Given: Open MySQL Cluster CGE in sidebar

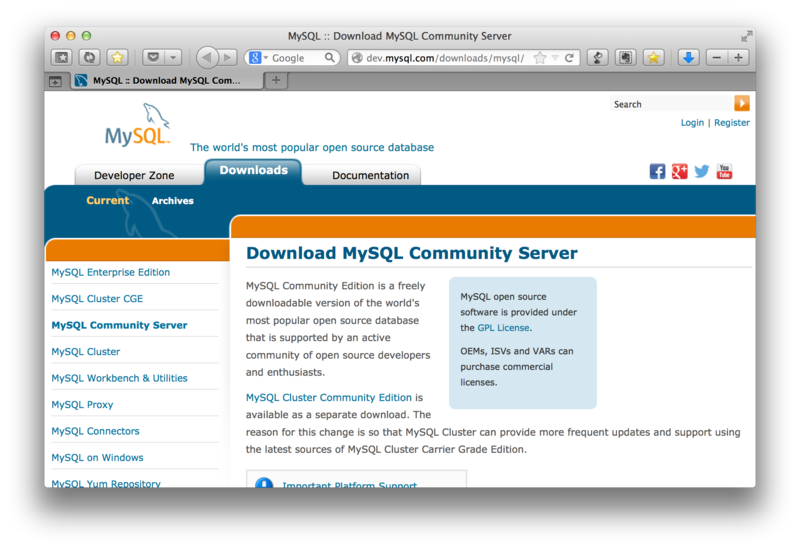Looking at the screenshot, I should click(x=97, y=299).
